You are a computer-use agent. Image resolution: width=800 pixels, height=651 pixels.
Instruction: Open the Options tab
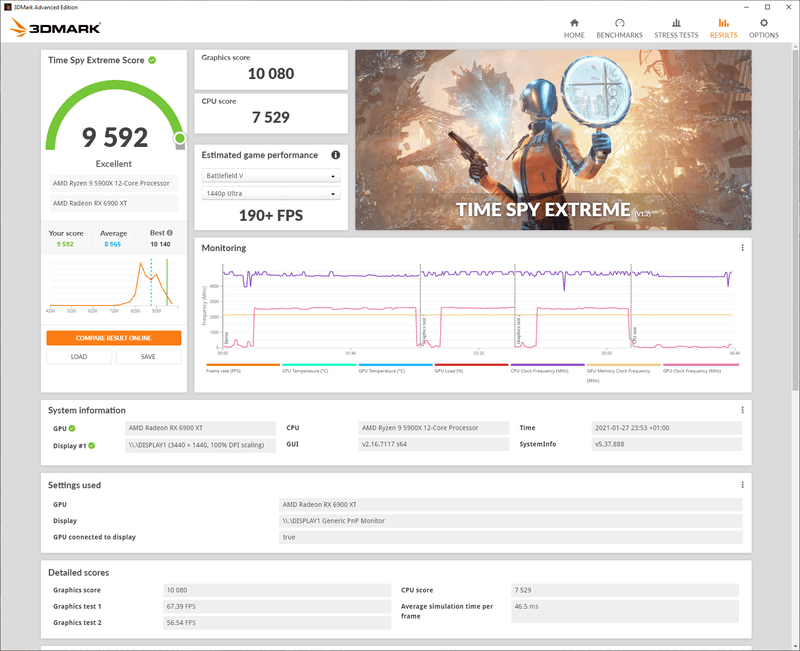tap(764, 29)
